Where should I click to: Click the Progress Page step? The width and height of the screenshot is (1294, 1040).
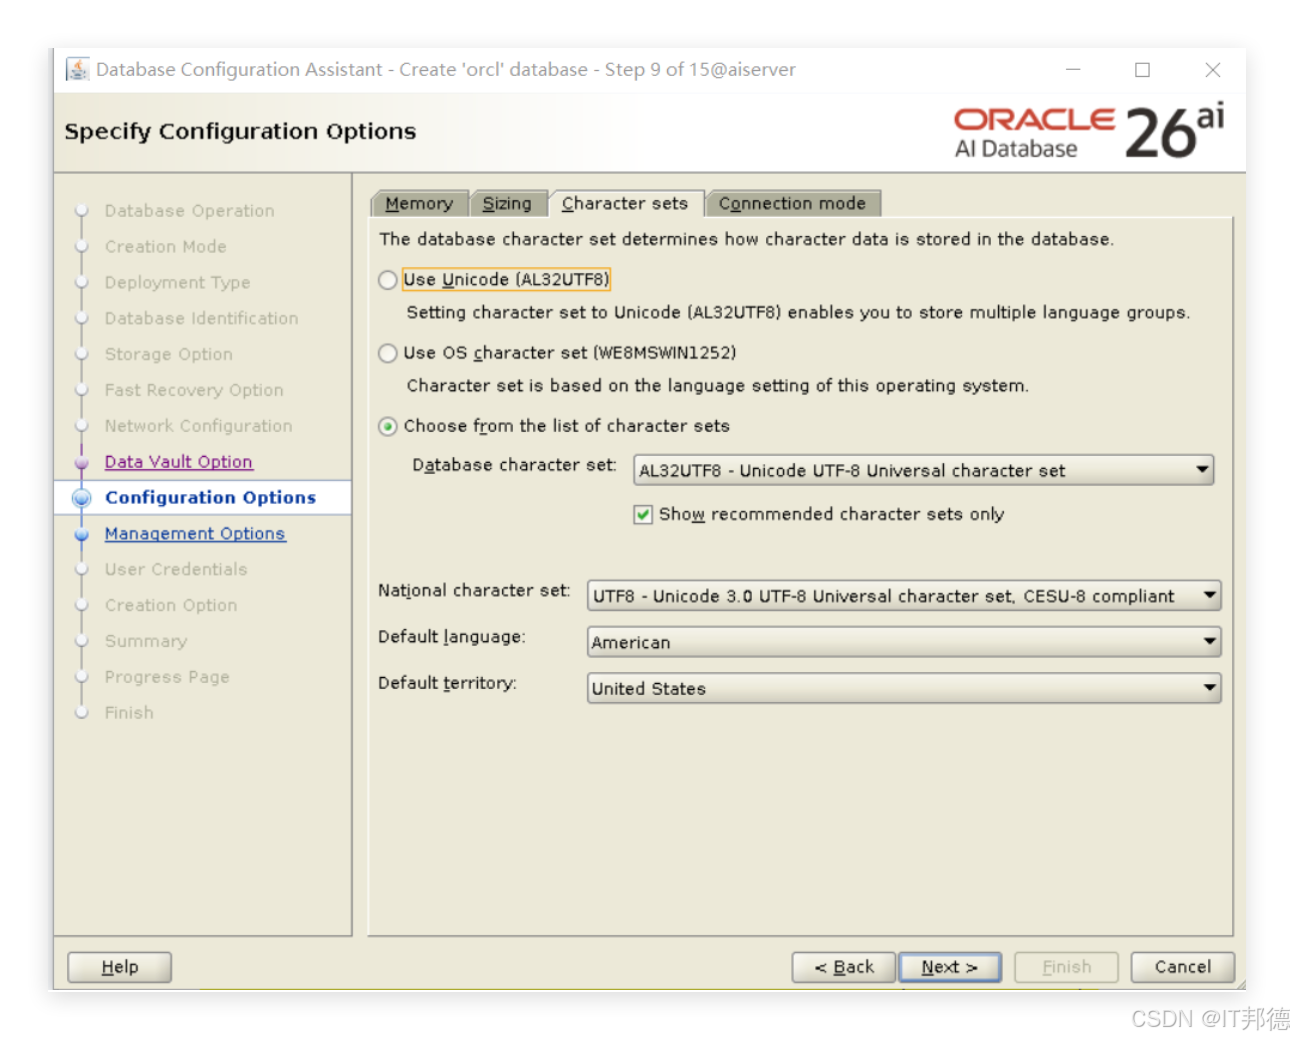click(x=167, y=678)
